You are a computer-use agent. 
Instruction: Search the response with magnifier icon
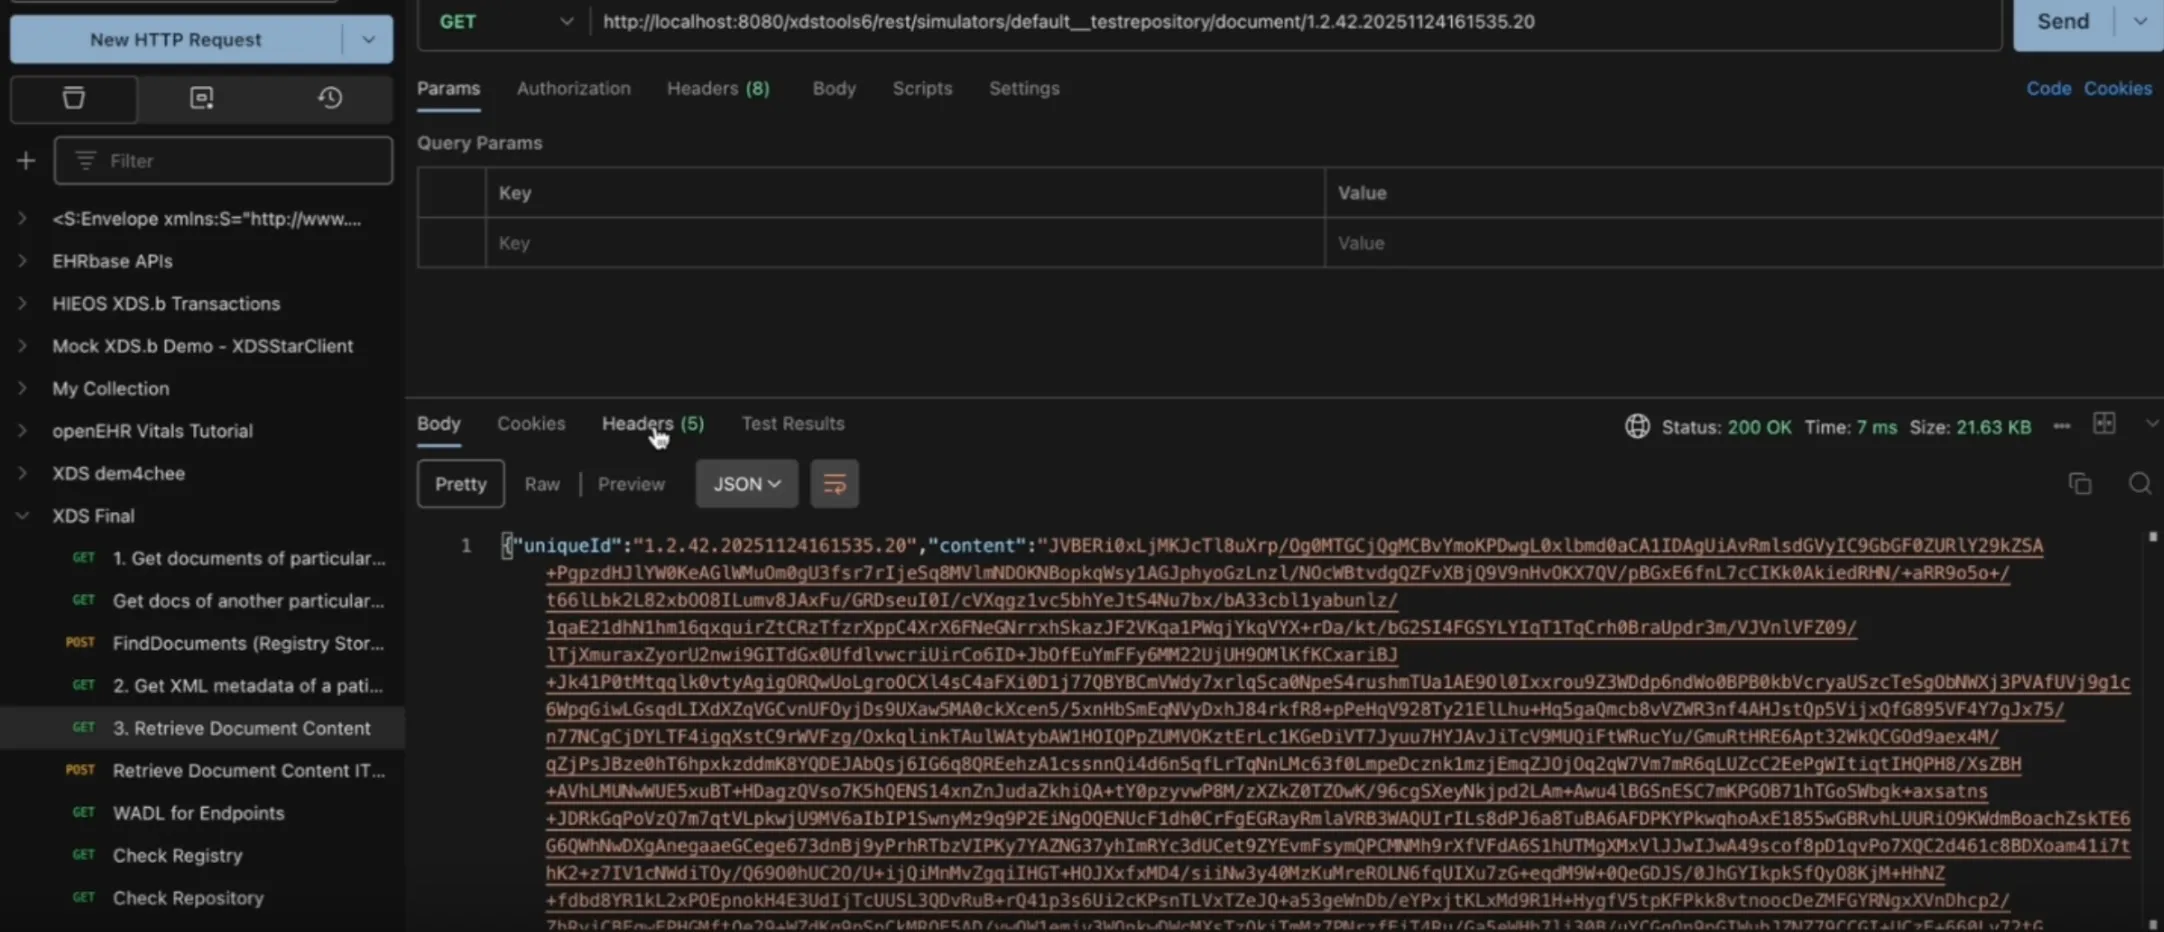2141,483
